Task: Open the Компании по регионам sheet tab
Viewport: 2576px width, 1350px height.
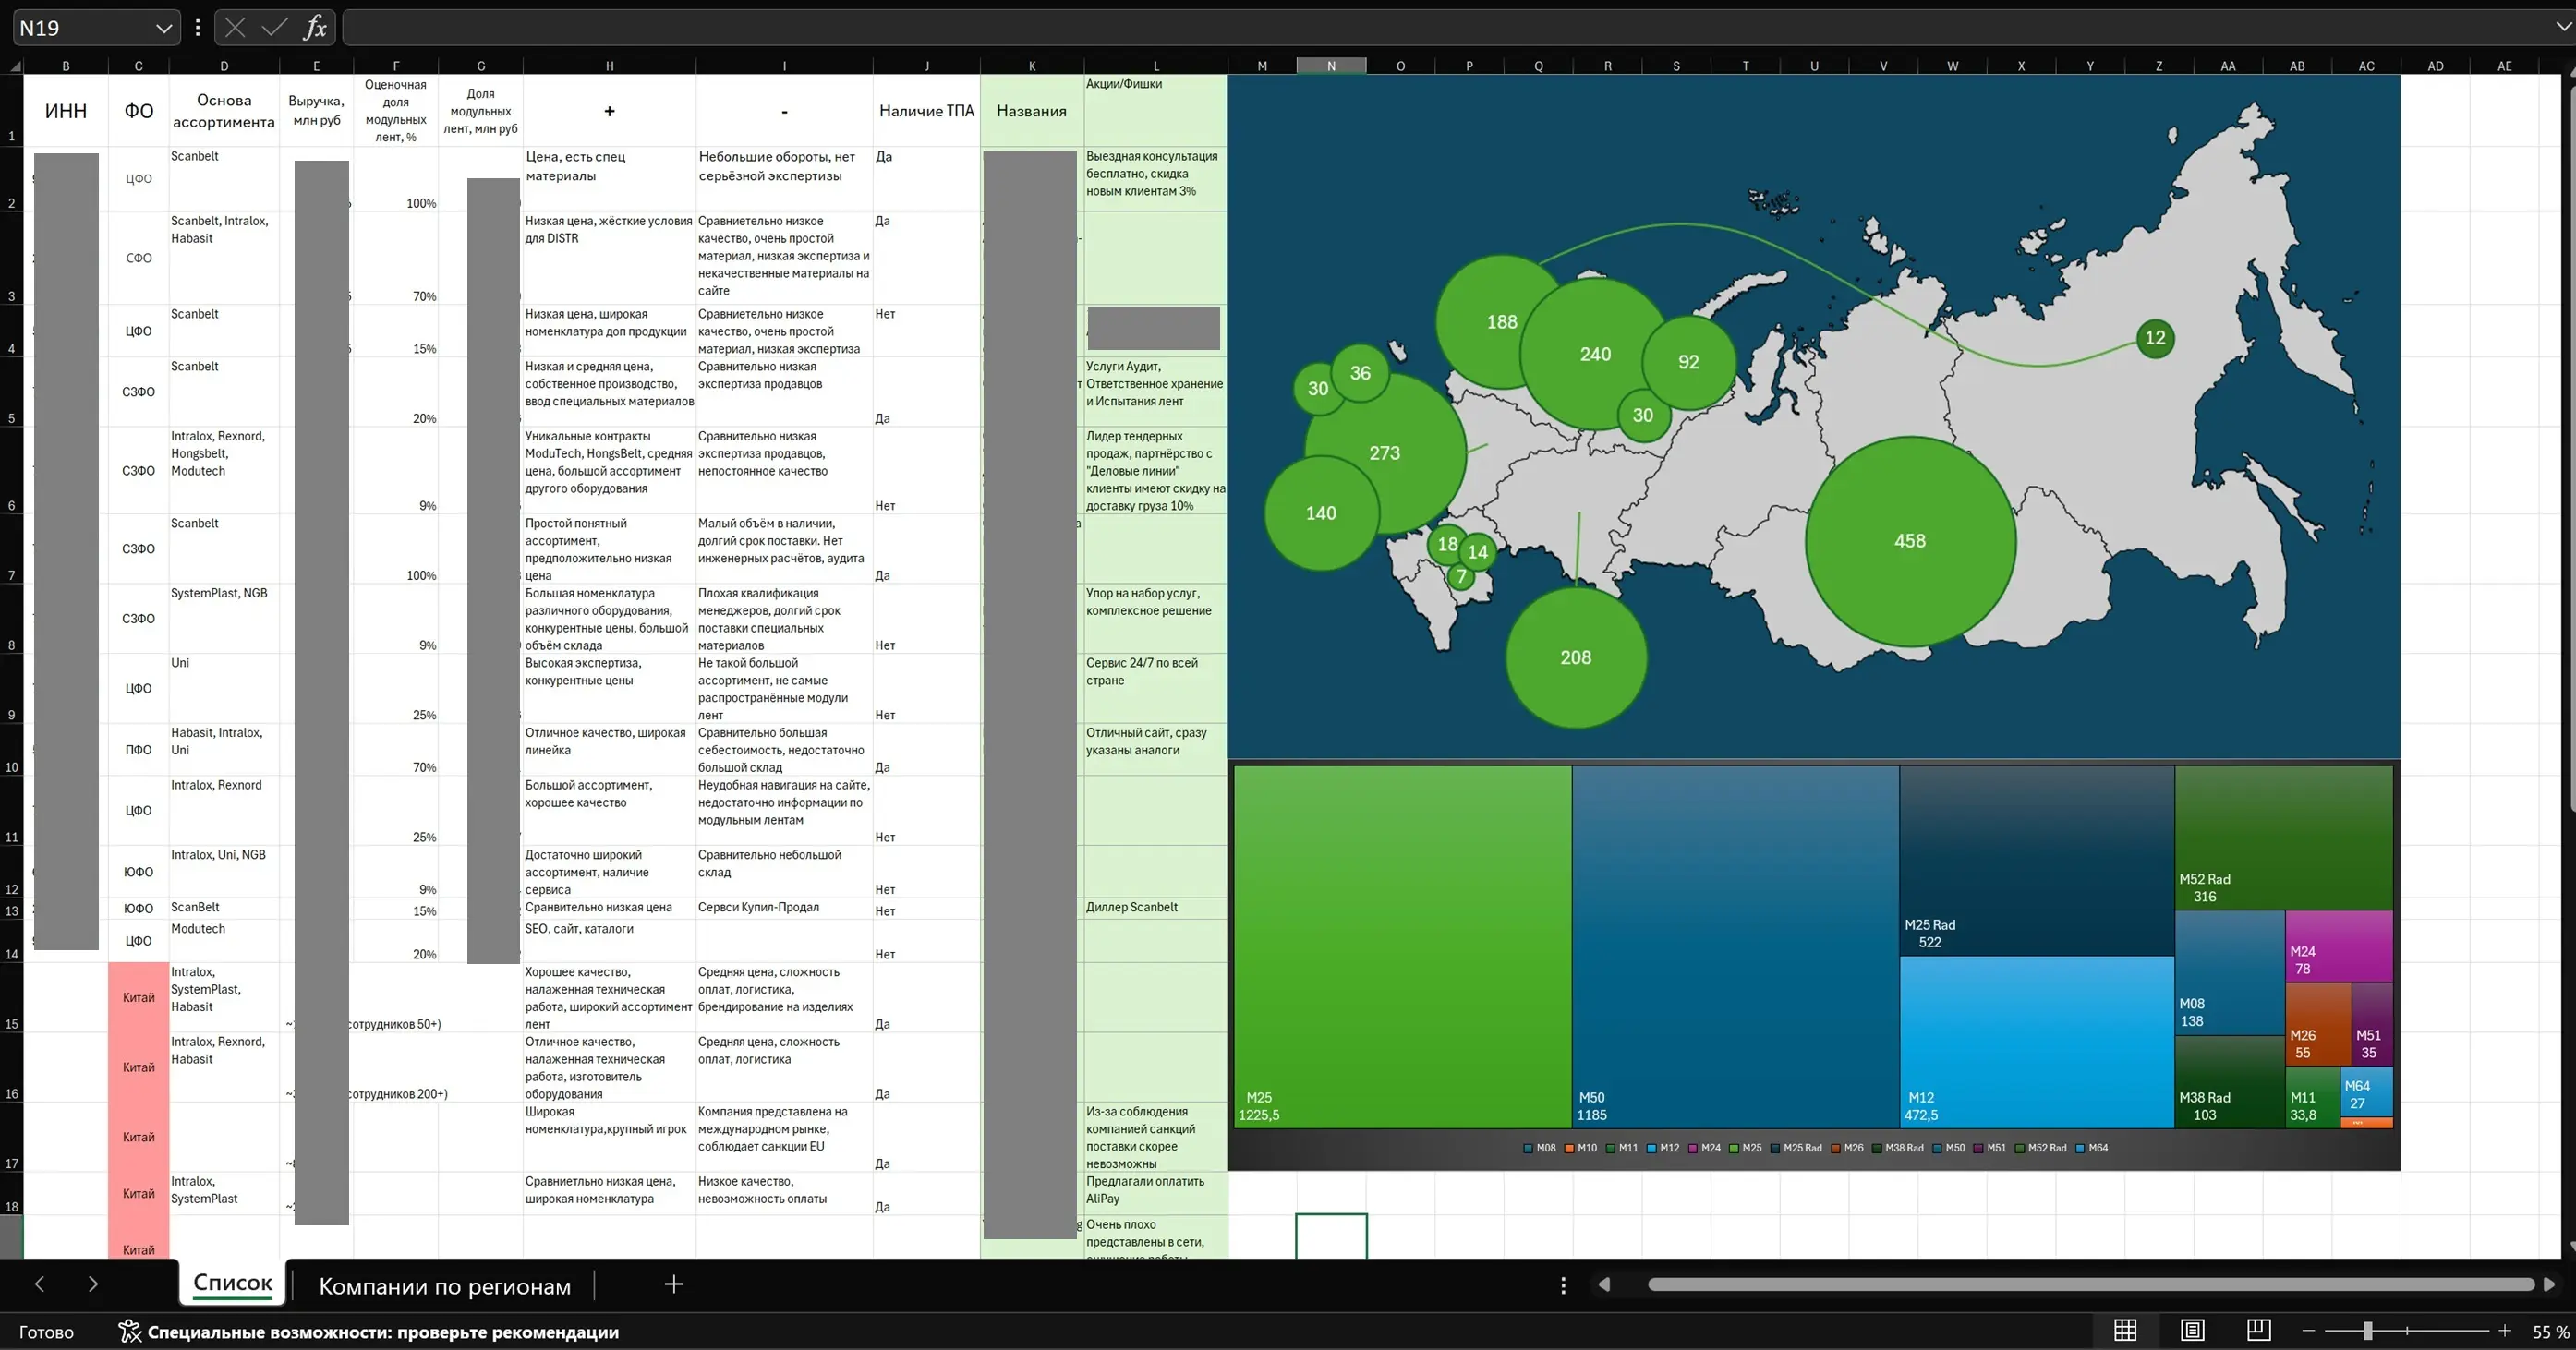Action: coord(445,1286)
